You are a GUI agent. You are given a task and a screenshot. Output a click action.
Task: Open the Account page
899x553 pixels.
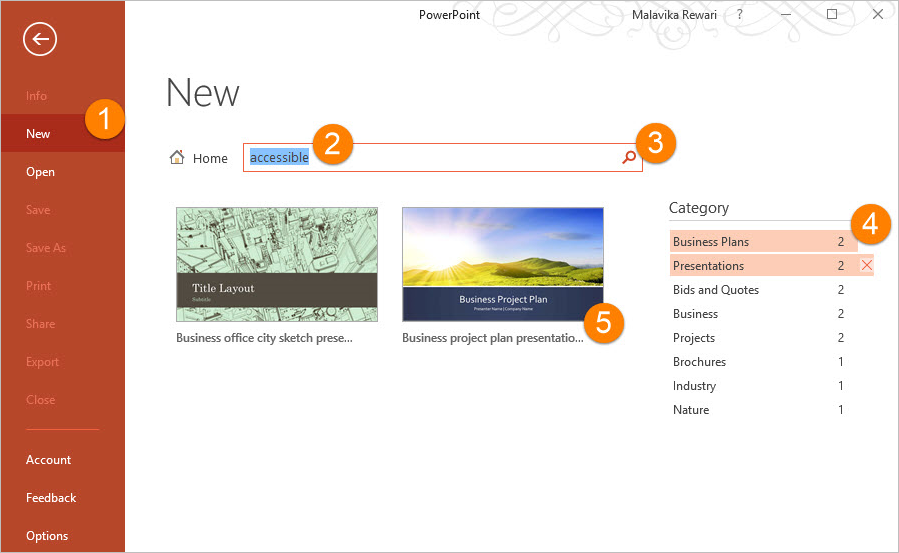coord(48,460)
